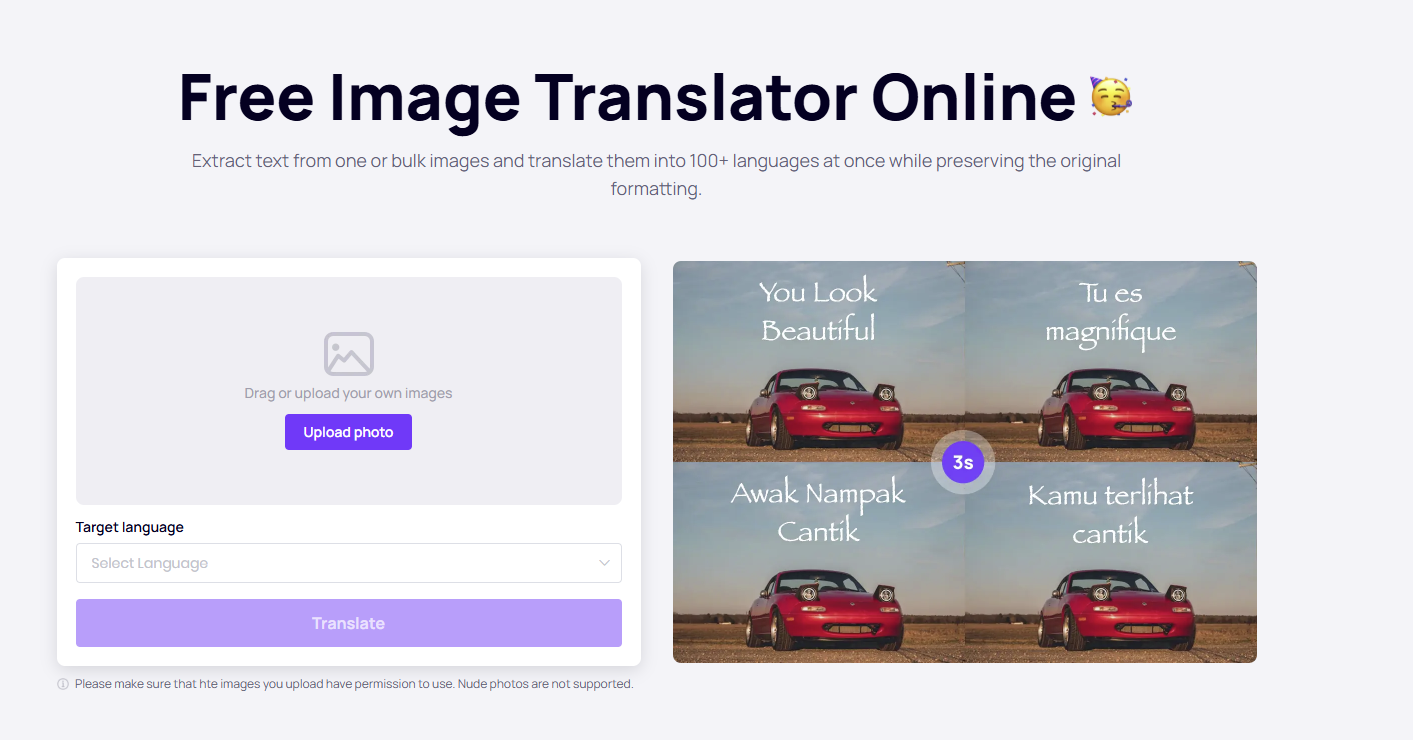Click the "Free Image Translator Online" heading
The image size is (1413, 740).
pos(626,97)
